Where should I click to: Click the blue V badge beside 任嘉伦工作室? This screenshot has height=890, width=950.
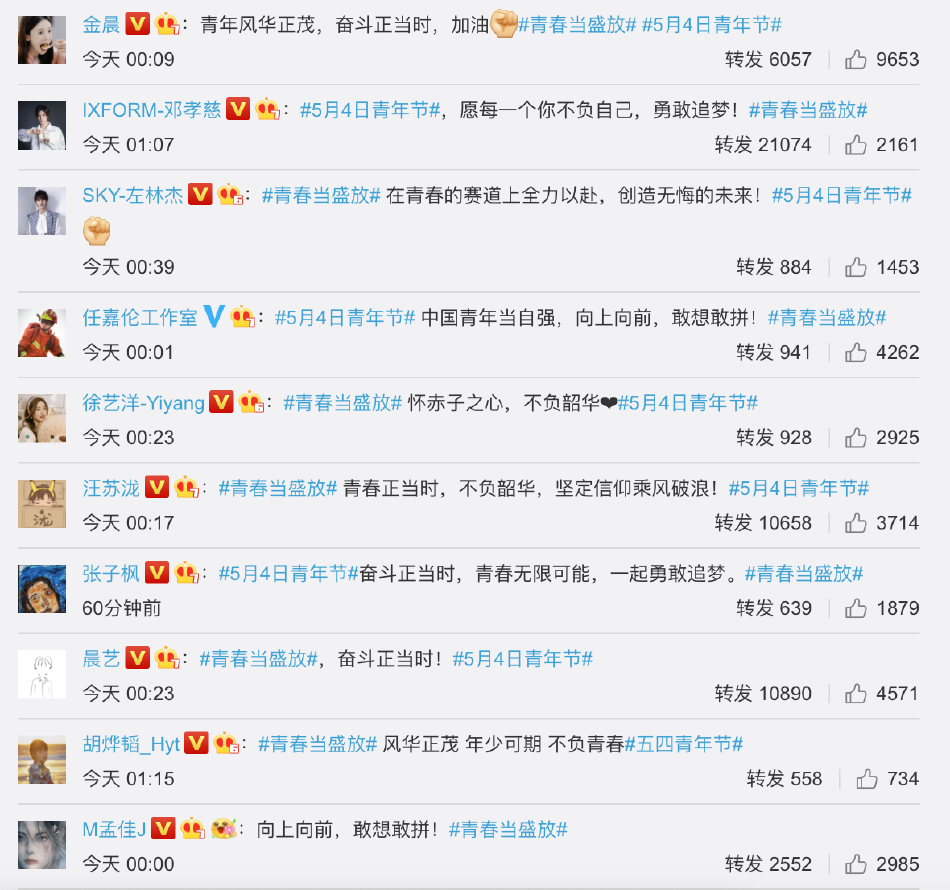214,316
